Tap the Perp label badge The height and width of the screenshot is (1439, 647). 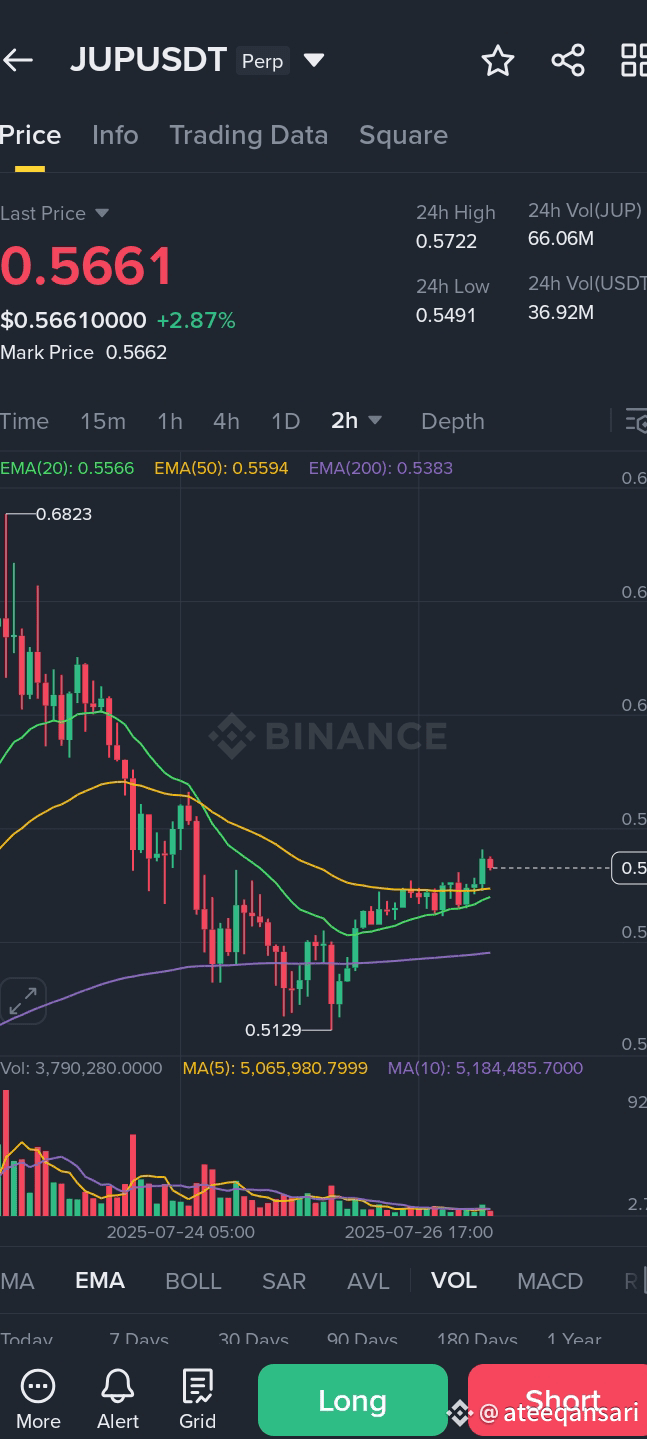click(x=263, y=61)
